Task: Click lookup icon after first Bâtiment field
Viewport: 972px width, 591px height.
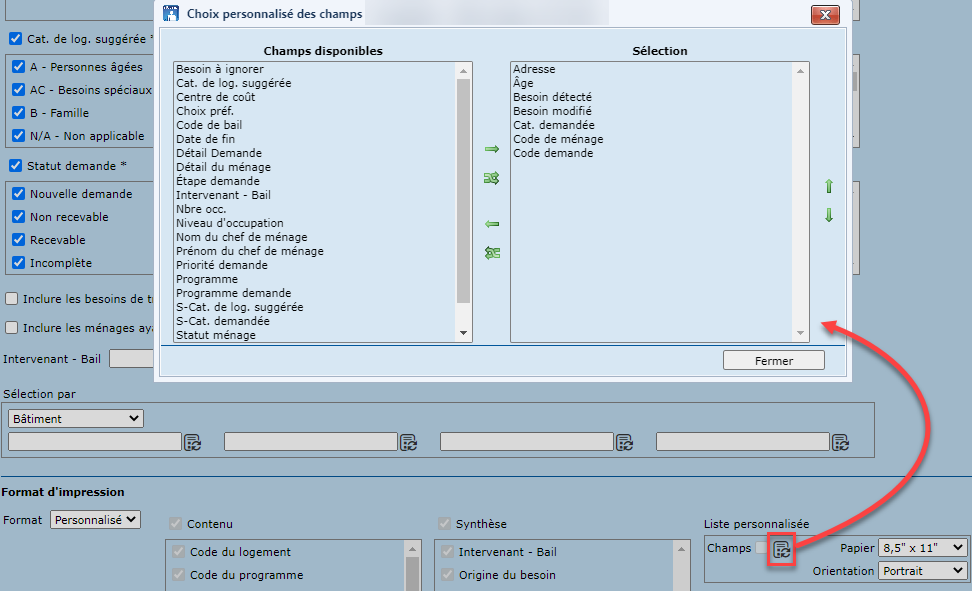Action: (192, 442)
